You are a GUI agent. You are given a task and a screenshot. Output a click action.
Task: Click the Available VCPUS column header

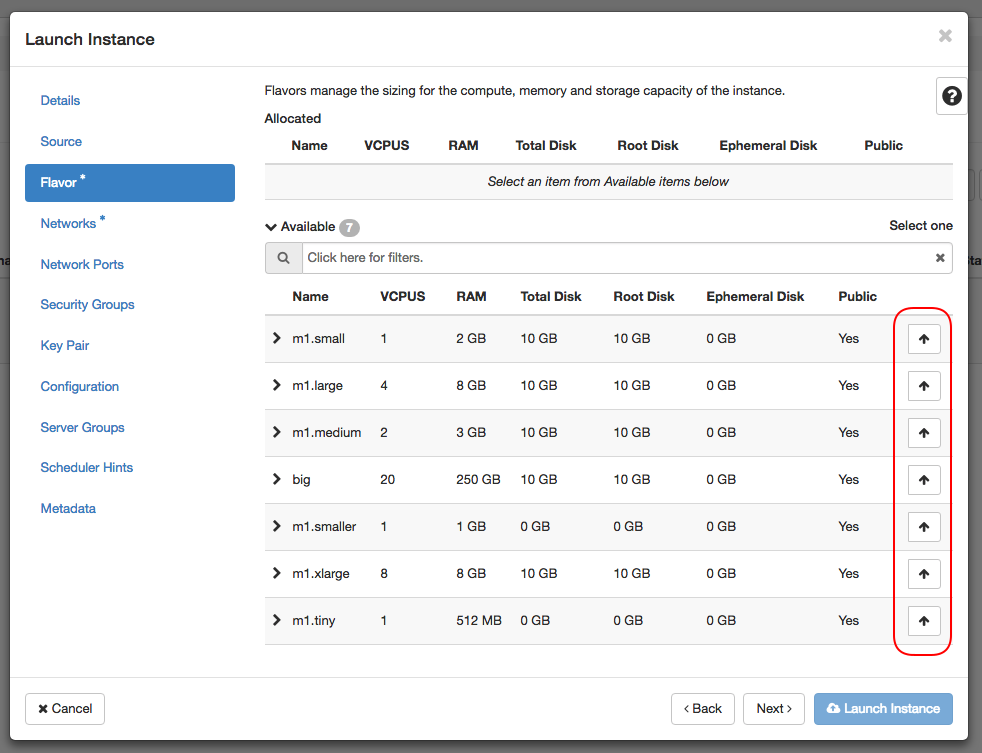coord(402,296)
